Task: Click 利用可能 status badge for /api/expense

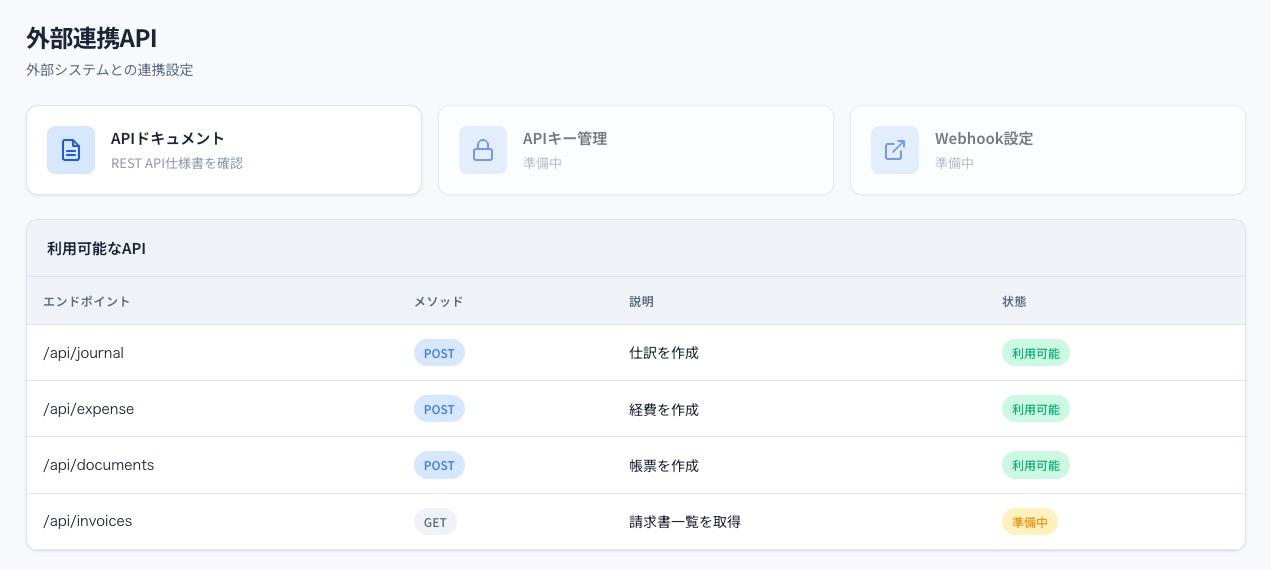Action: pyautogui.click(x=1035, y=409)
